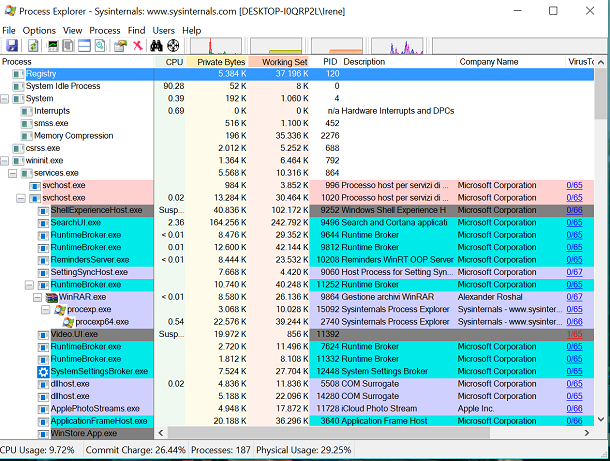Click the Video.UI.exe process icon
The image size is (610, 461).
click(x=43, y=335)
